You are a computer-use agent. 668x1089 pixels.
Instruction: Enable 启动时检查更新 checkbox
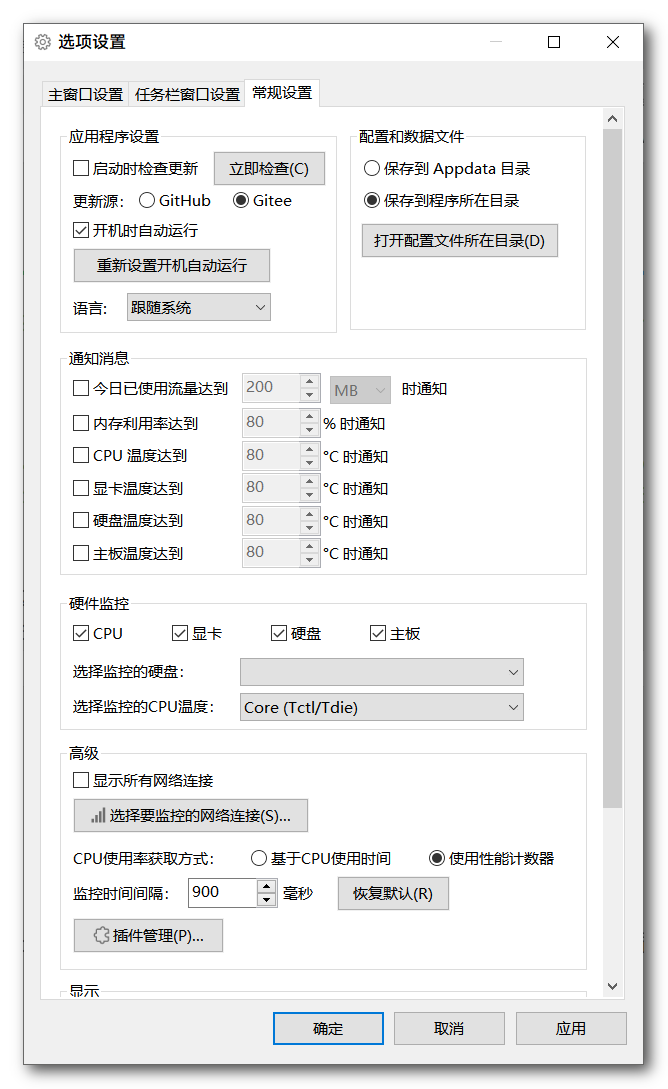coord(82,169)
